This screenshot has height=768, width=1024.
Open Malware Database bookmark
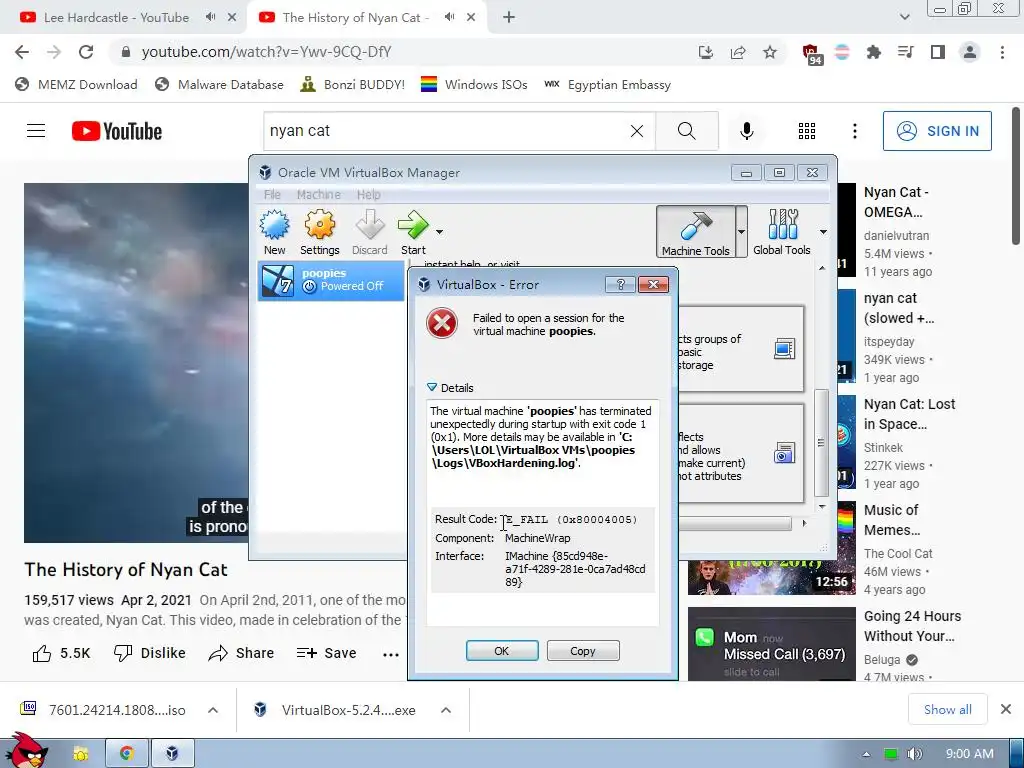click(x=219, y=84)
